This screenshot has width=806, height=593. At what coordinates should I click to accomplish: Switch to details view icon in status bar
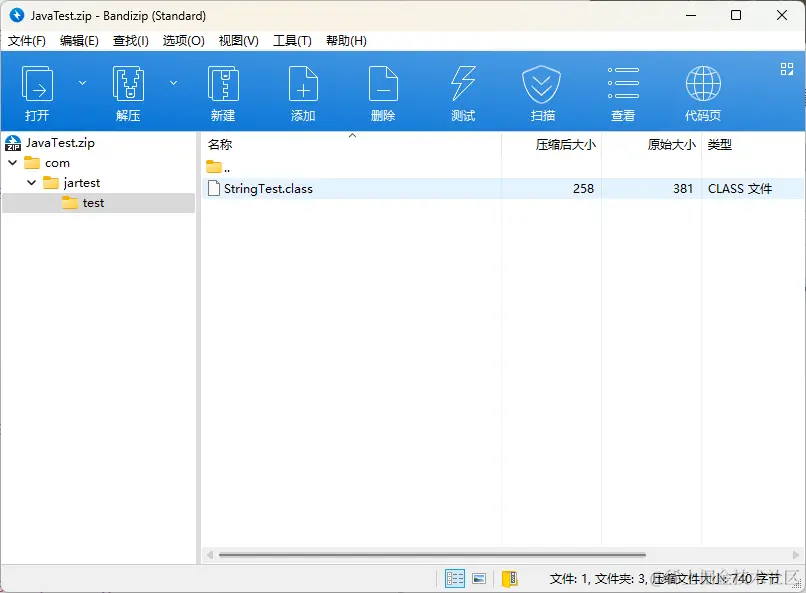coord(455,579)
